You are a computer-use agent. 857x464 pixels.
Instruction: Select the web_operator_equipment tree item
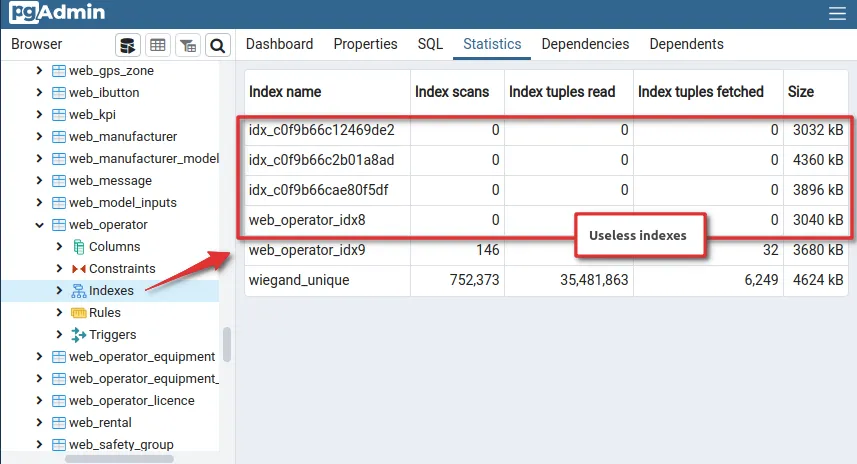pos(142,357)
